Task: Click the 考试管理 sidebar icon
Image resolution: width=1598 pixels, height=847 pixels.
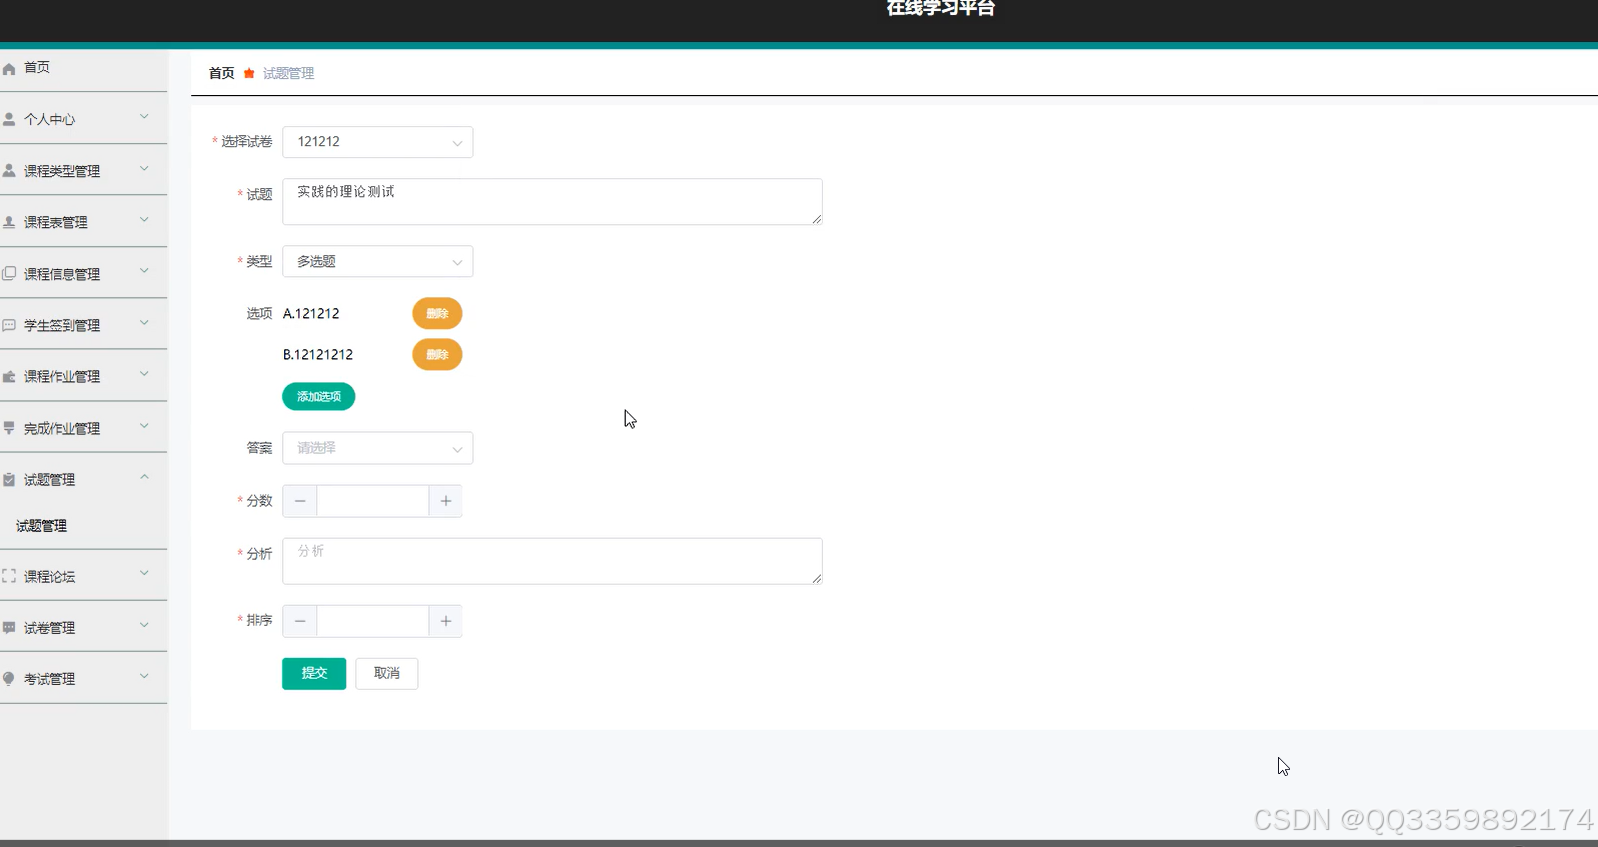Action: [9, 678]
